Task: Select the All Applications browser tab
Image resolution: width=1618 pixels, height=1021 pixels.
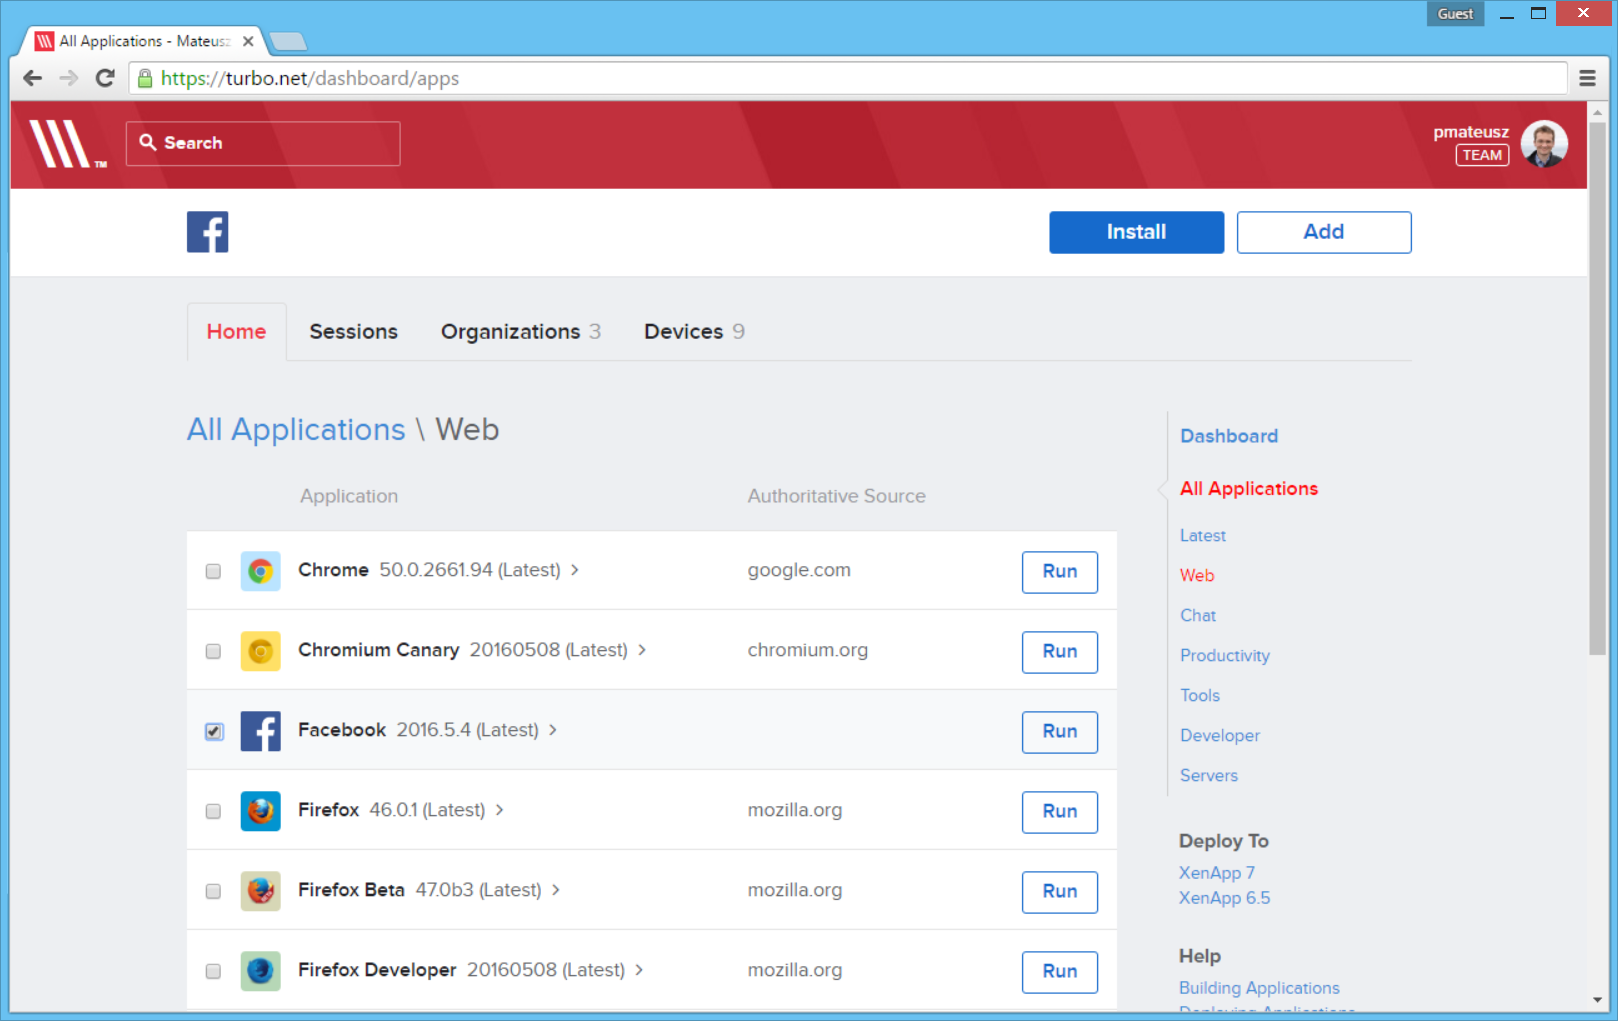Action: click(143, 41)
